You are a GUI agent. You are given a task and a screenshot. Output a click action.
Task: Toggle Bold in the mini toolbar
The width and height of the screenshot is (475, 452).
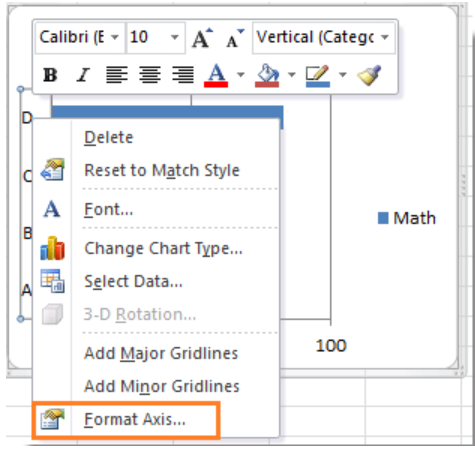coord(50,74)
